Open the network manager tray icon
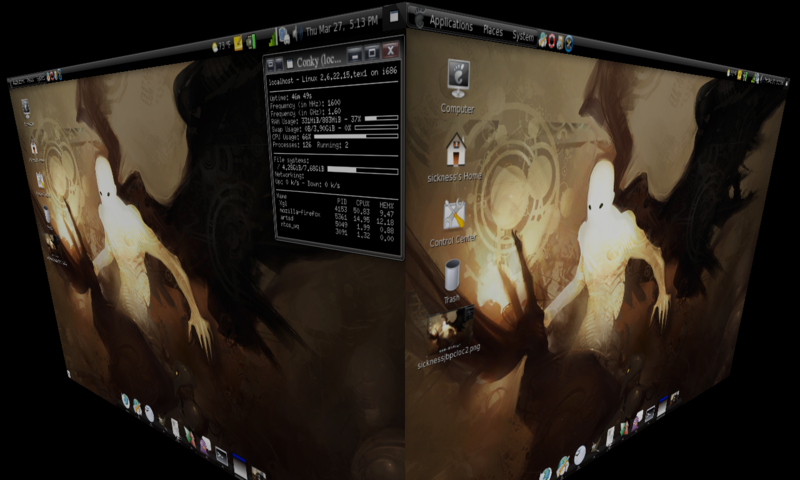This screenshot has height=480, width=800. [x=284, y=35]
